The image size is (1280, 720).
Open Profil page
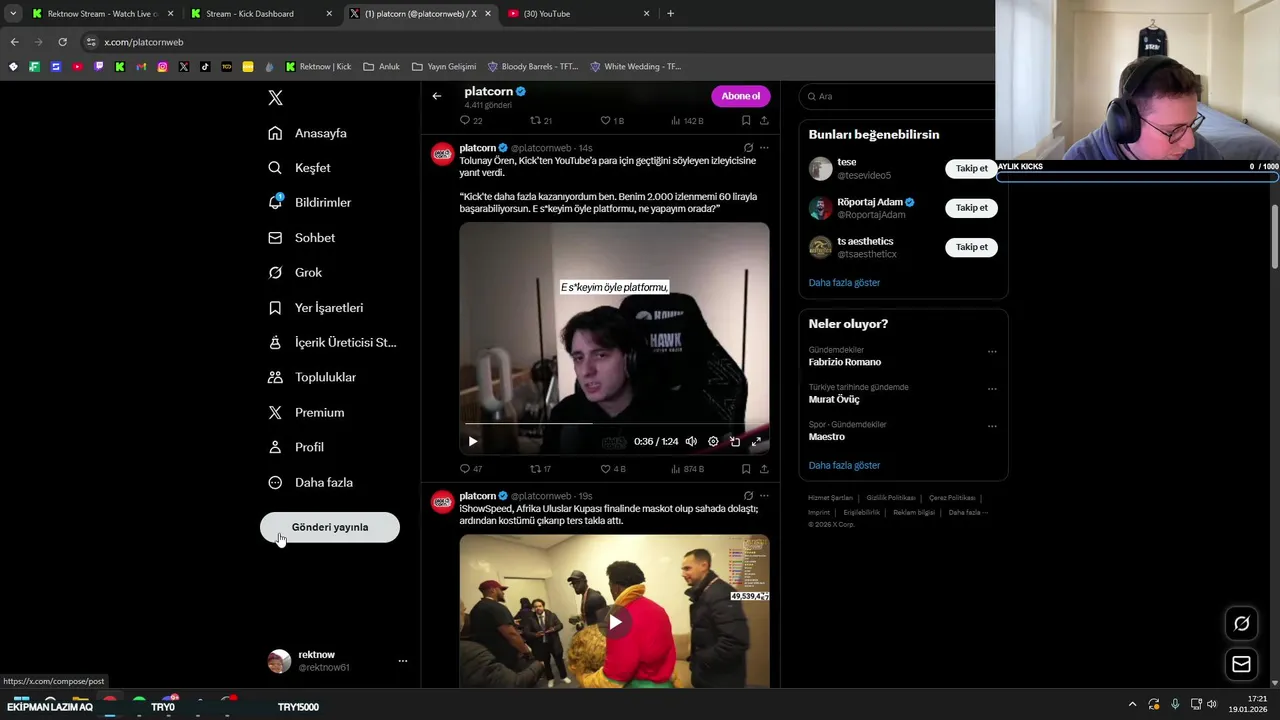coord(296,448)
